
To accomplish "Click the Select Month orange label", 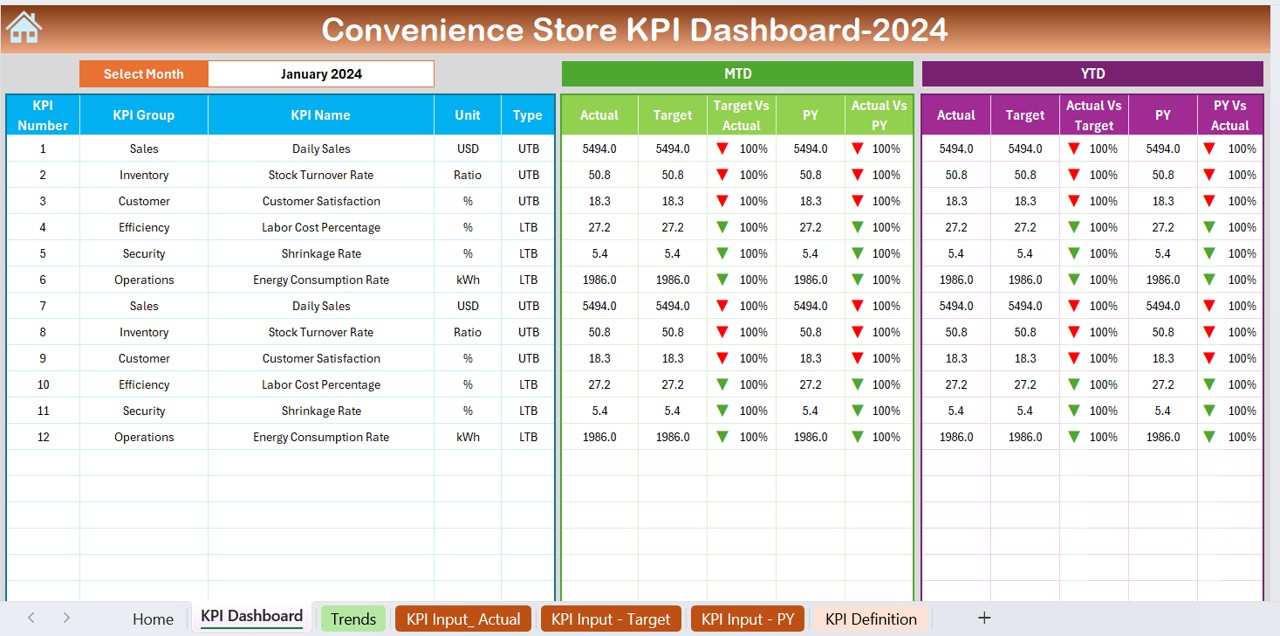I will [x=144, y=74].
